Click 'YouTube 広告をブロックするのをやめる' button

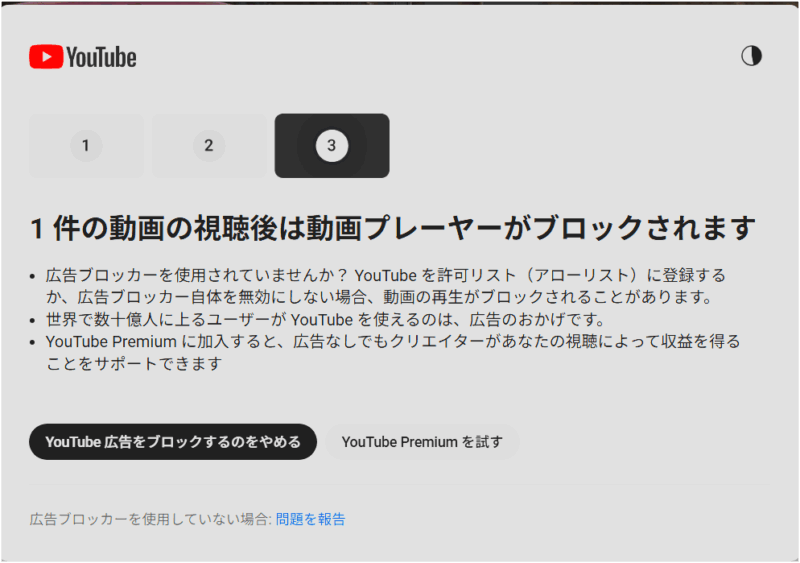point(173,442)
